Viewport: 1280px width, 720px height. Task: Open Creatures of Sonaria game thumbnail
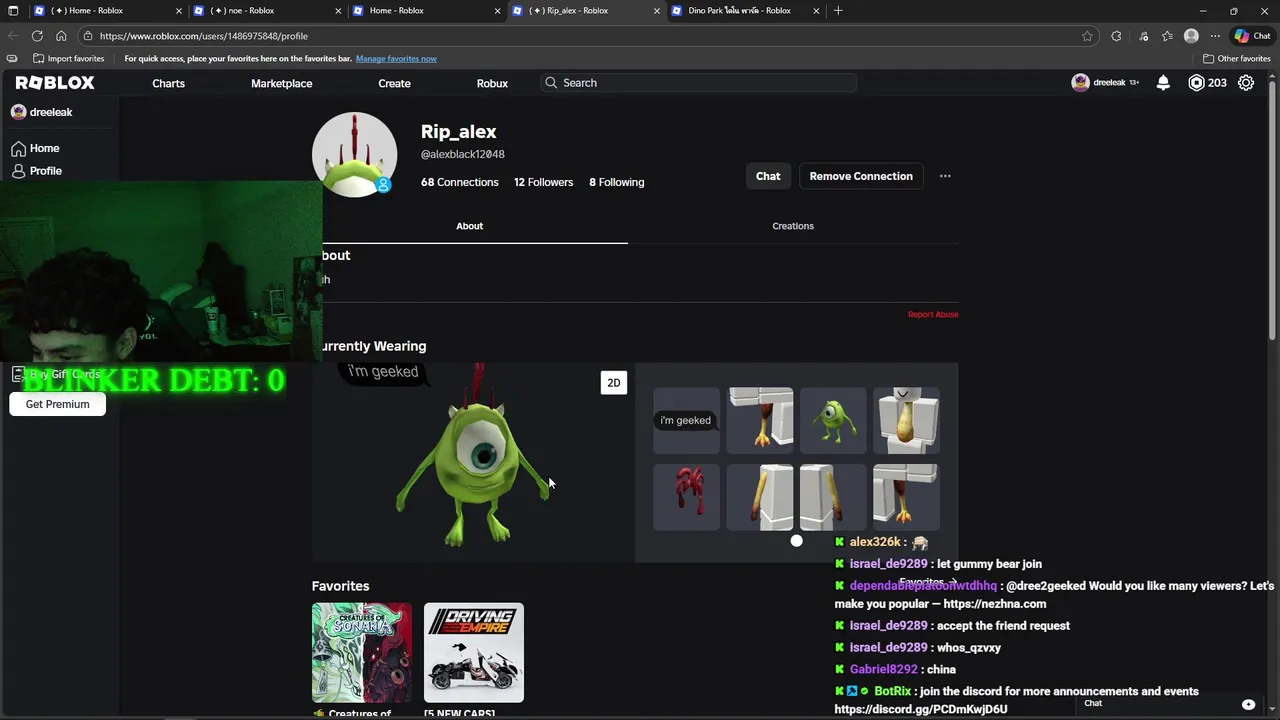(x=361, y=653)
